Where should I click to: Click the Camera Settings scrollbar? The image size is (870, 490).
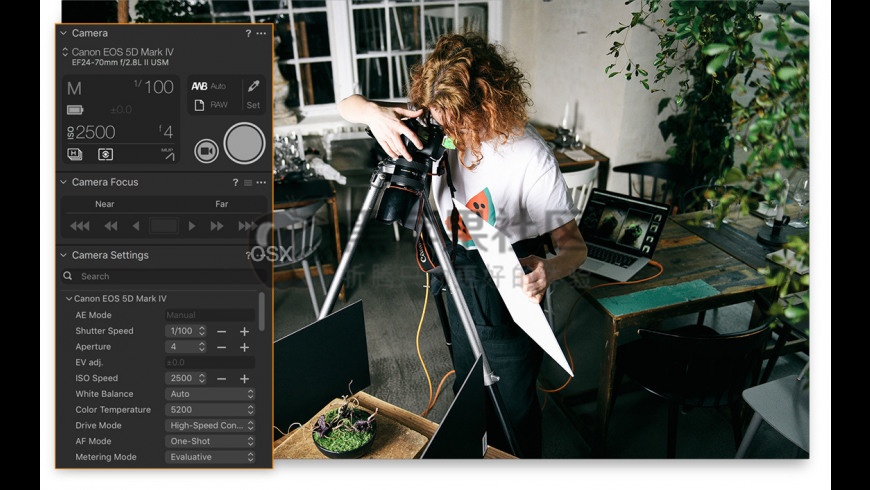click(261, 312)
